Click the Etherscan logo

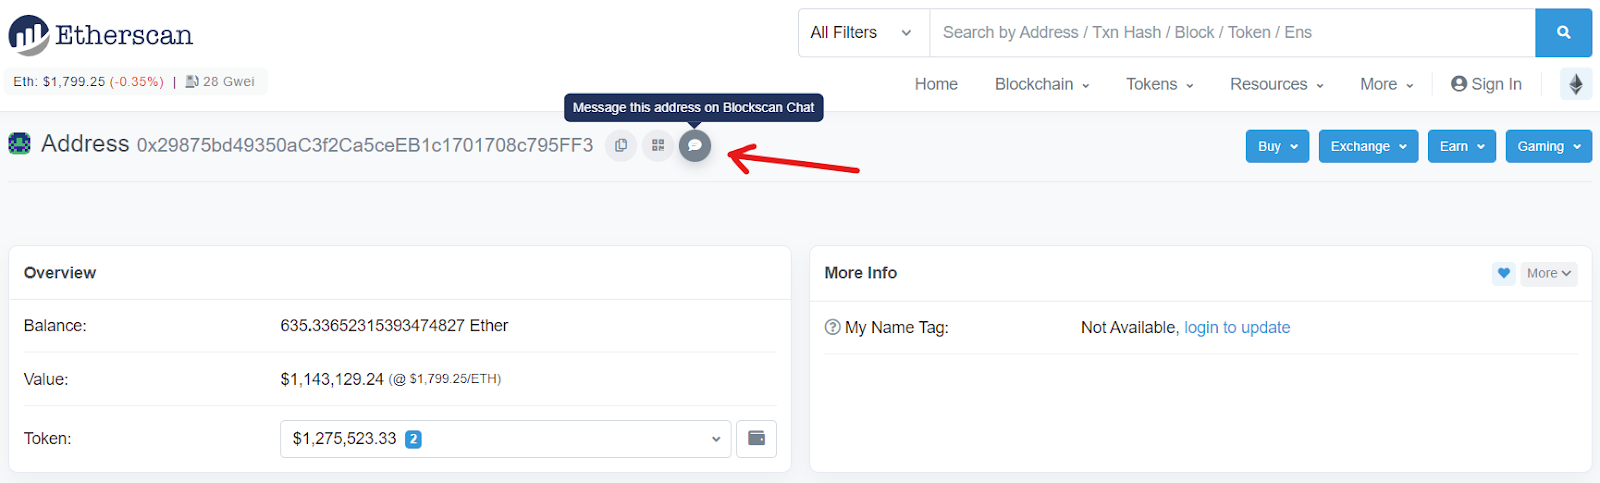pyautogui.click(x=101, y=35)
